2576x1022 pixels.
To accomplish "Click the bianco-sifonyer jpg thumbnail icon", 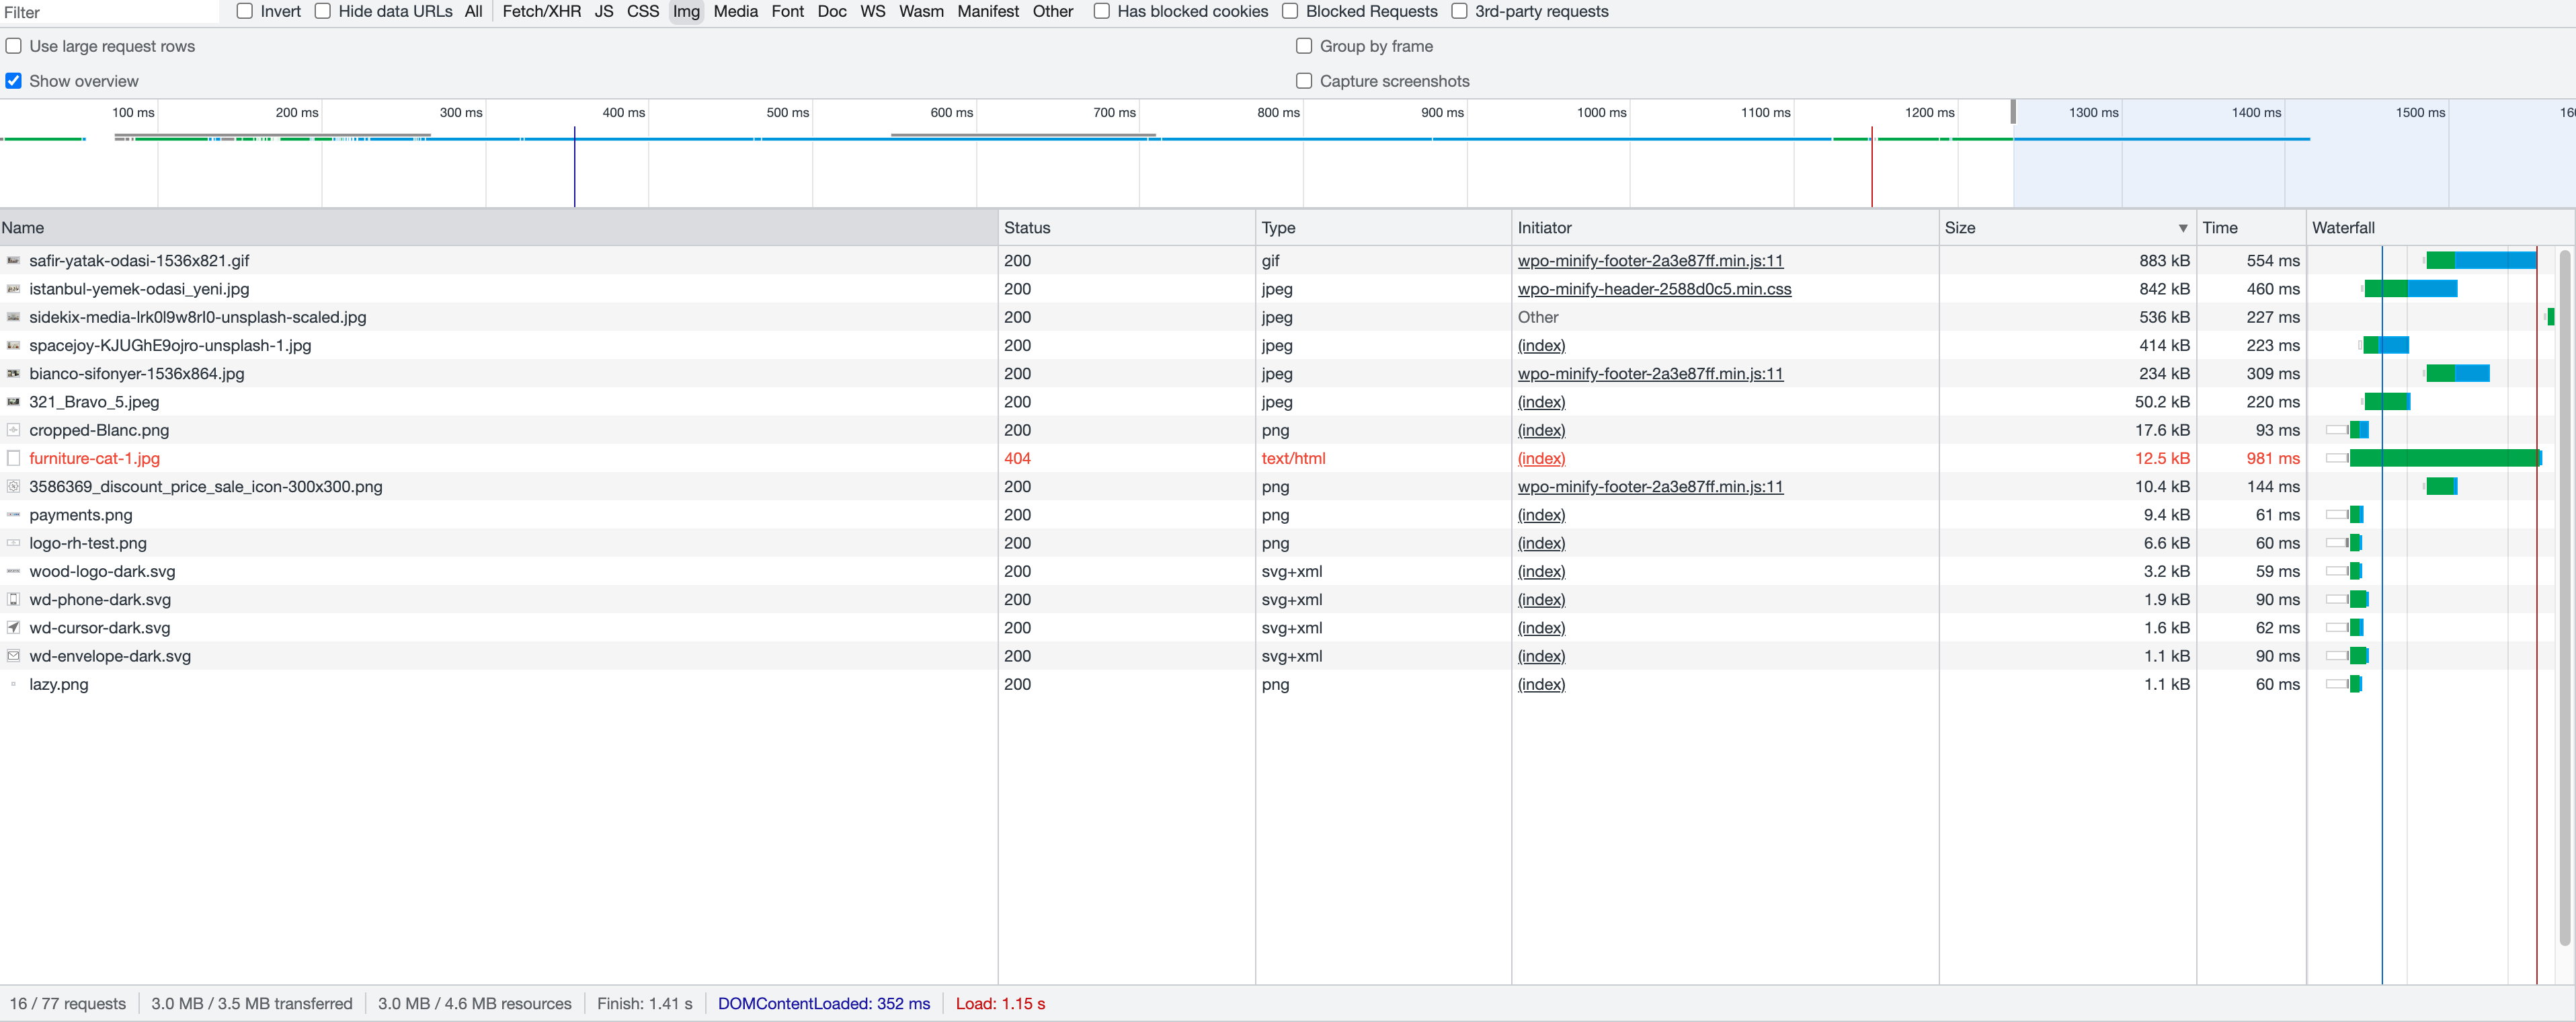I will [x=13, y=374].
